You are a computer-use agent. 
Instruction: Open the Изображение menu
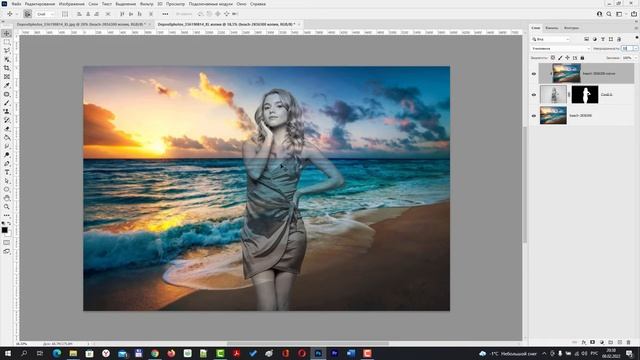tap(71, 4)
